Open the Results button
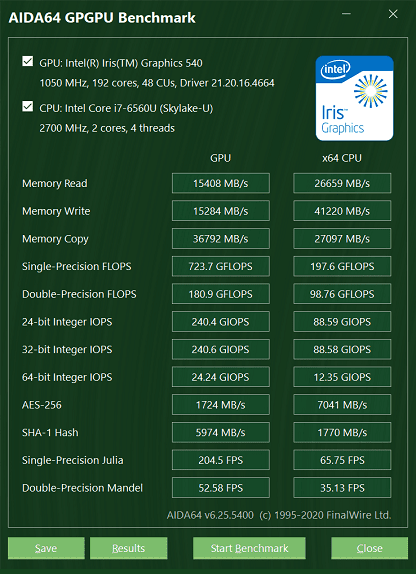 (x=129, y=548)
